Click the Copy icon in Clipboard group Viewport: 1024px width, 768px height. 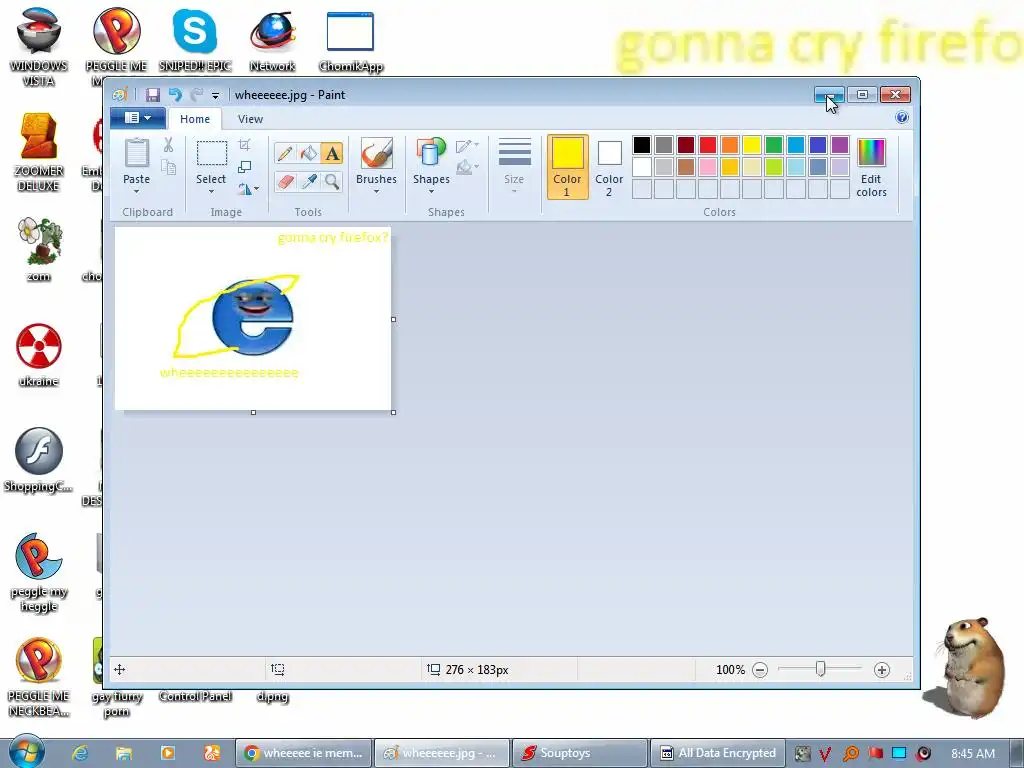point(168,168)
